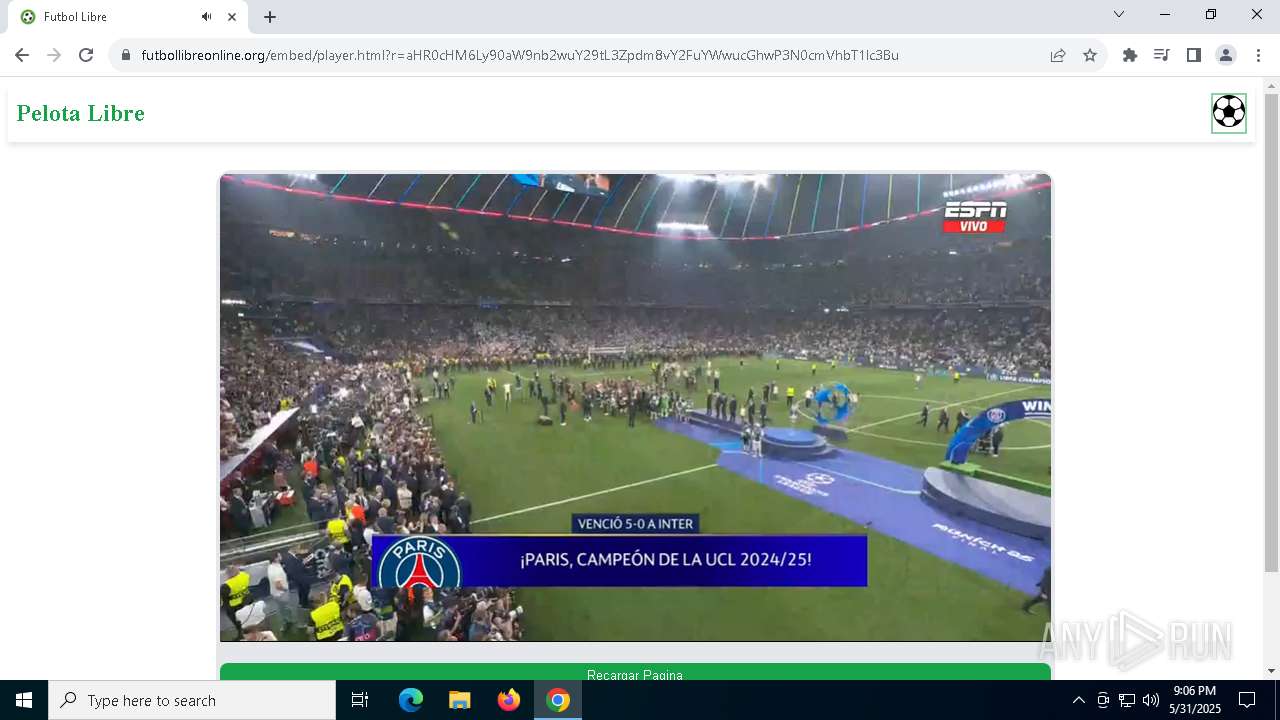The image size is (1280, 720).
Task: Go forward with the browser forward arrow
Action: pyautogui.click(x=54, y=55)
